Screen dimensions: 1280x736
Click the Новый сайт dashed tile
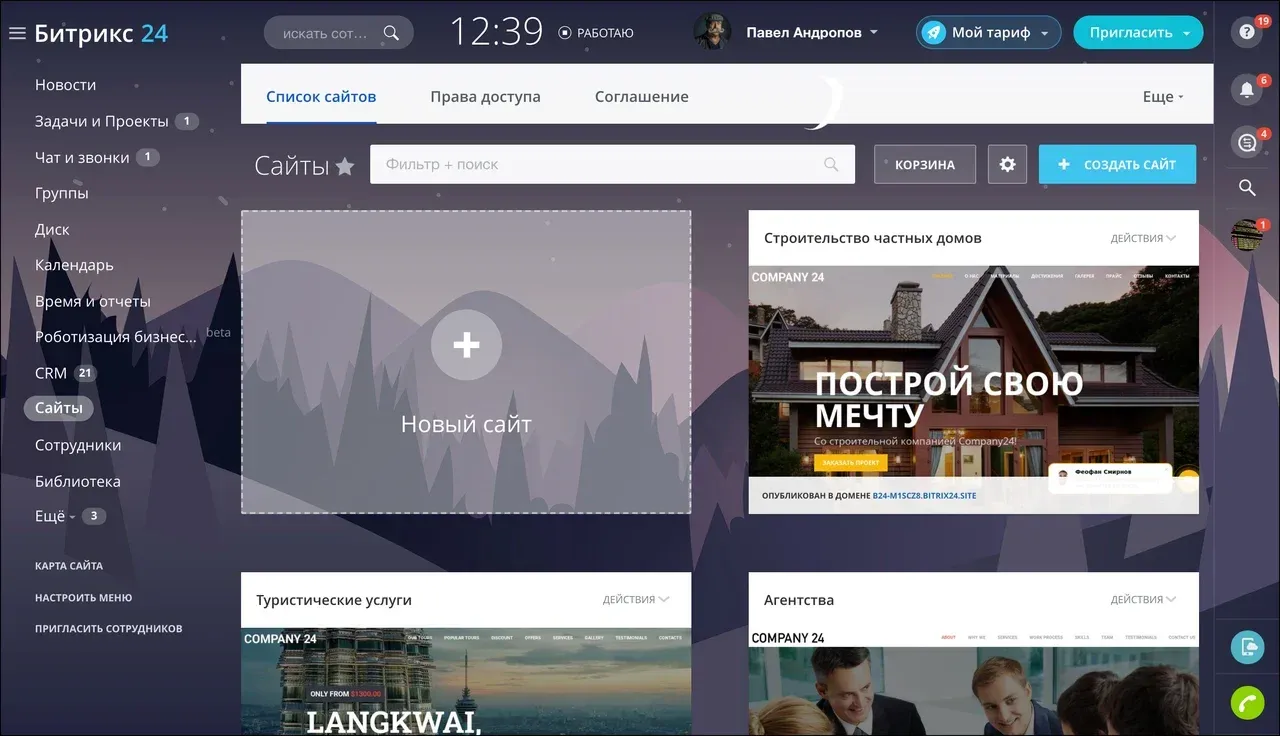(466, 362)
